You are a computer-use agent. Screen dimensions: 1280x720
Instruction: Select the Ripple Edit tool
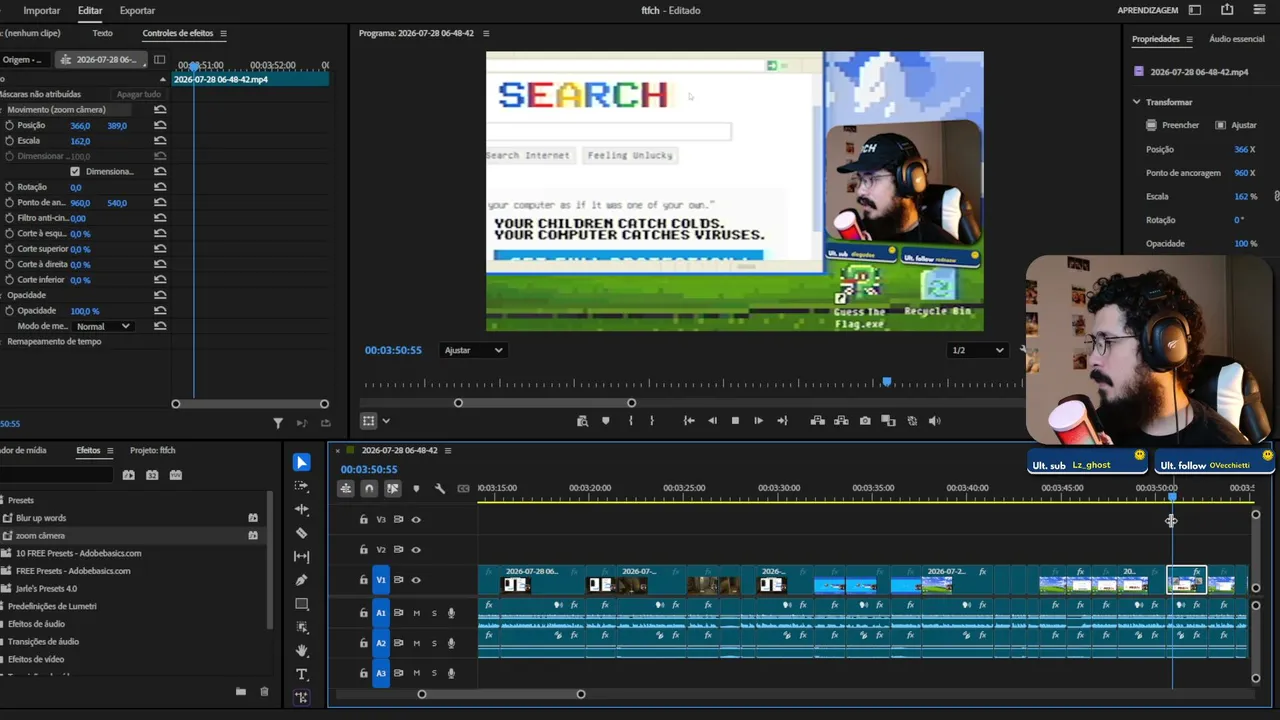click(x=302, y=510)
